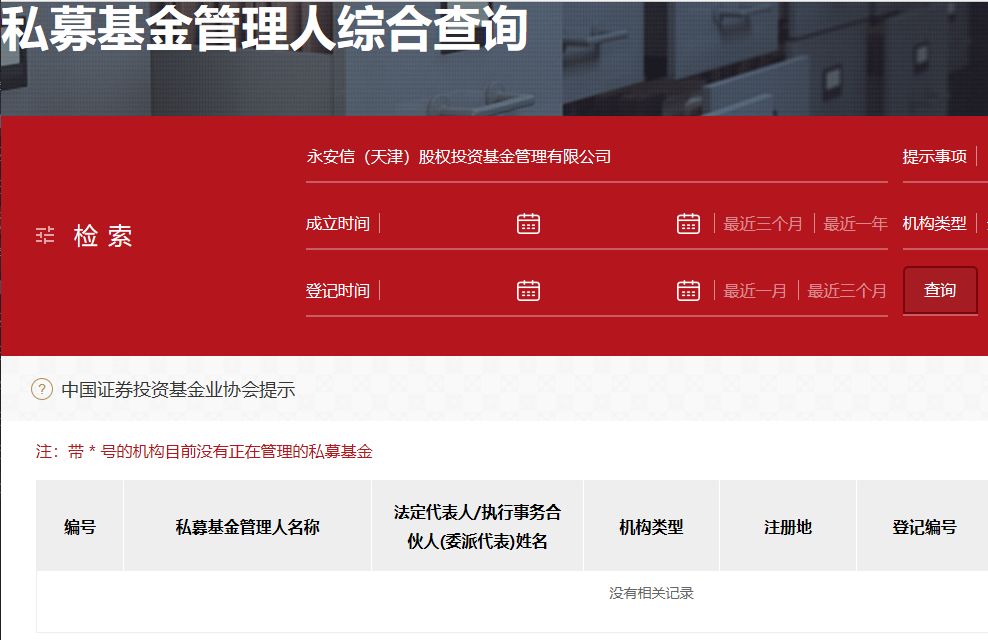988x640 pixels.
Task: Select 最近三个月 for 登记时间
Action: click(847, 290)
